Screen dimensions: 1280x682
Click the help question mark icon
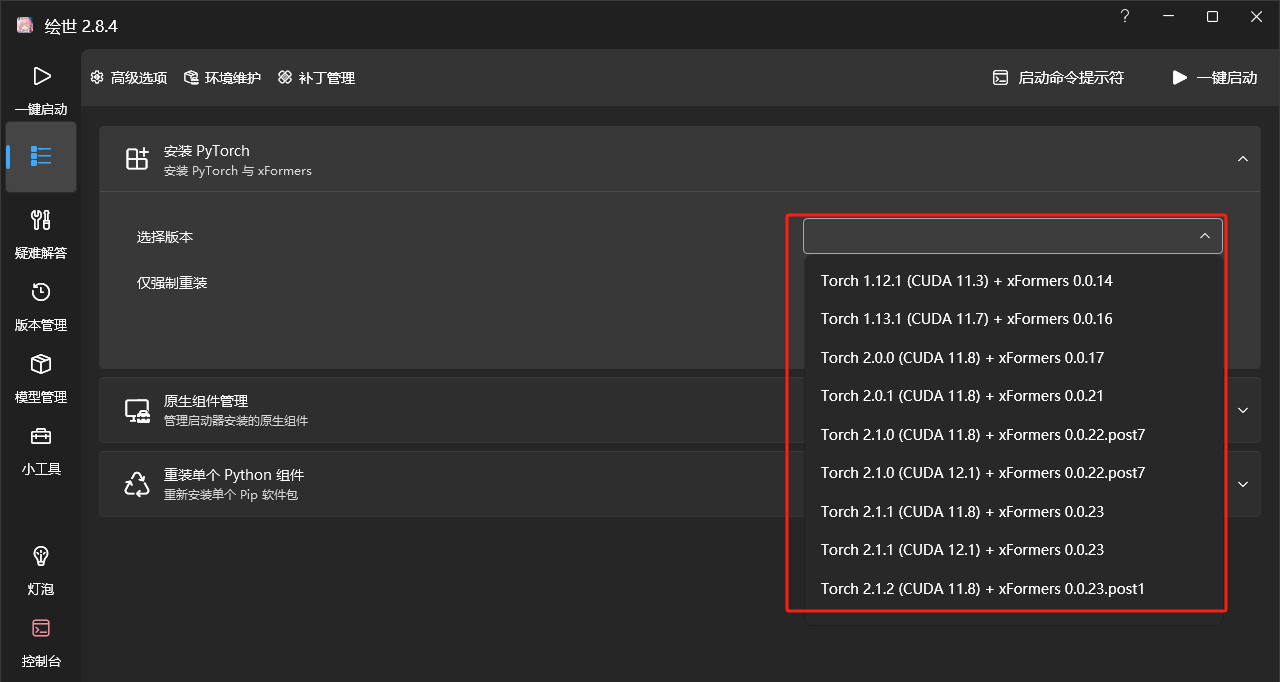(x=1125, y=16)
